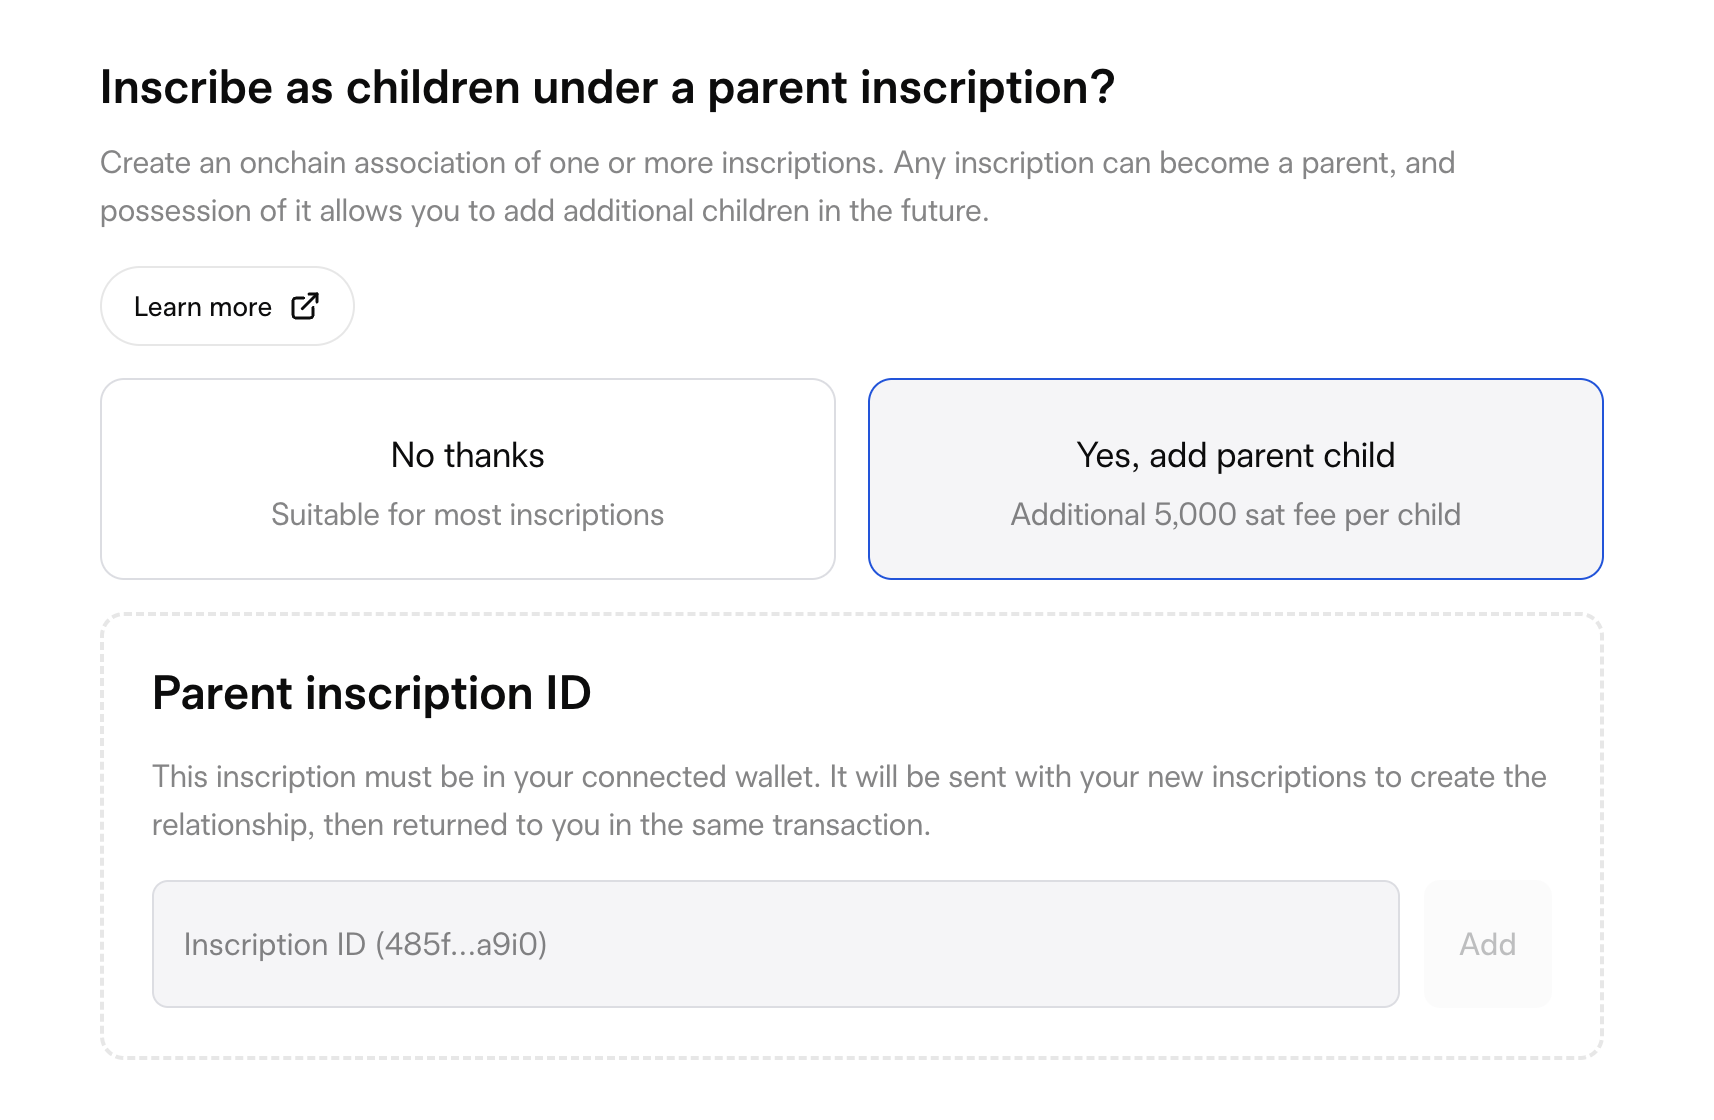The image size is (1714, 1120).
Task: Click the 'This inscription must be in your connected wallet' text
Action: pyautogui.click(x=849, y=777)
